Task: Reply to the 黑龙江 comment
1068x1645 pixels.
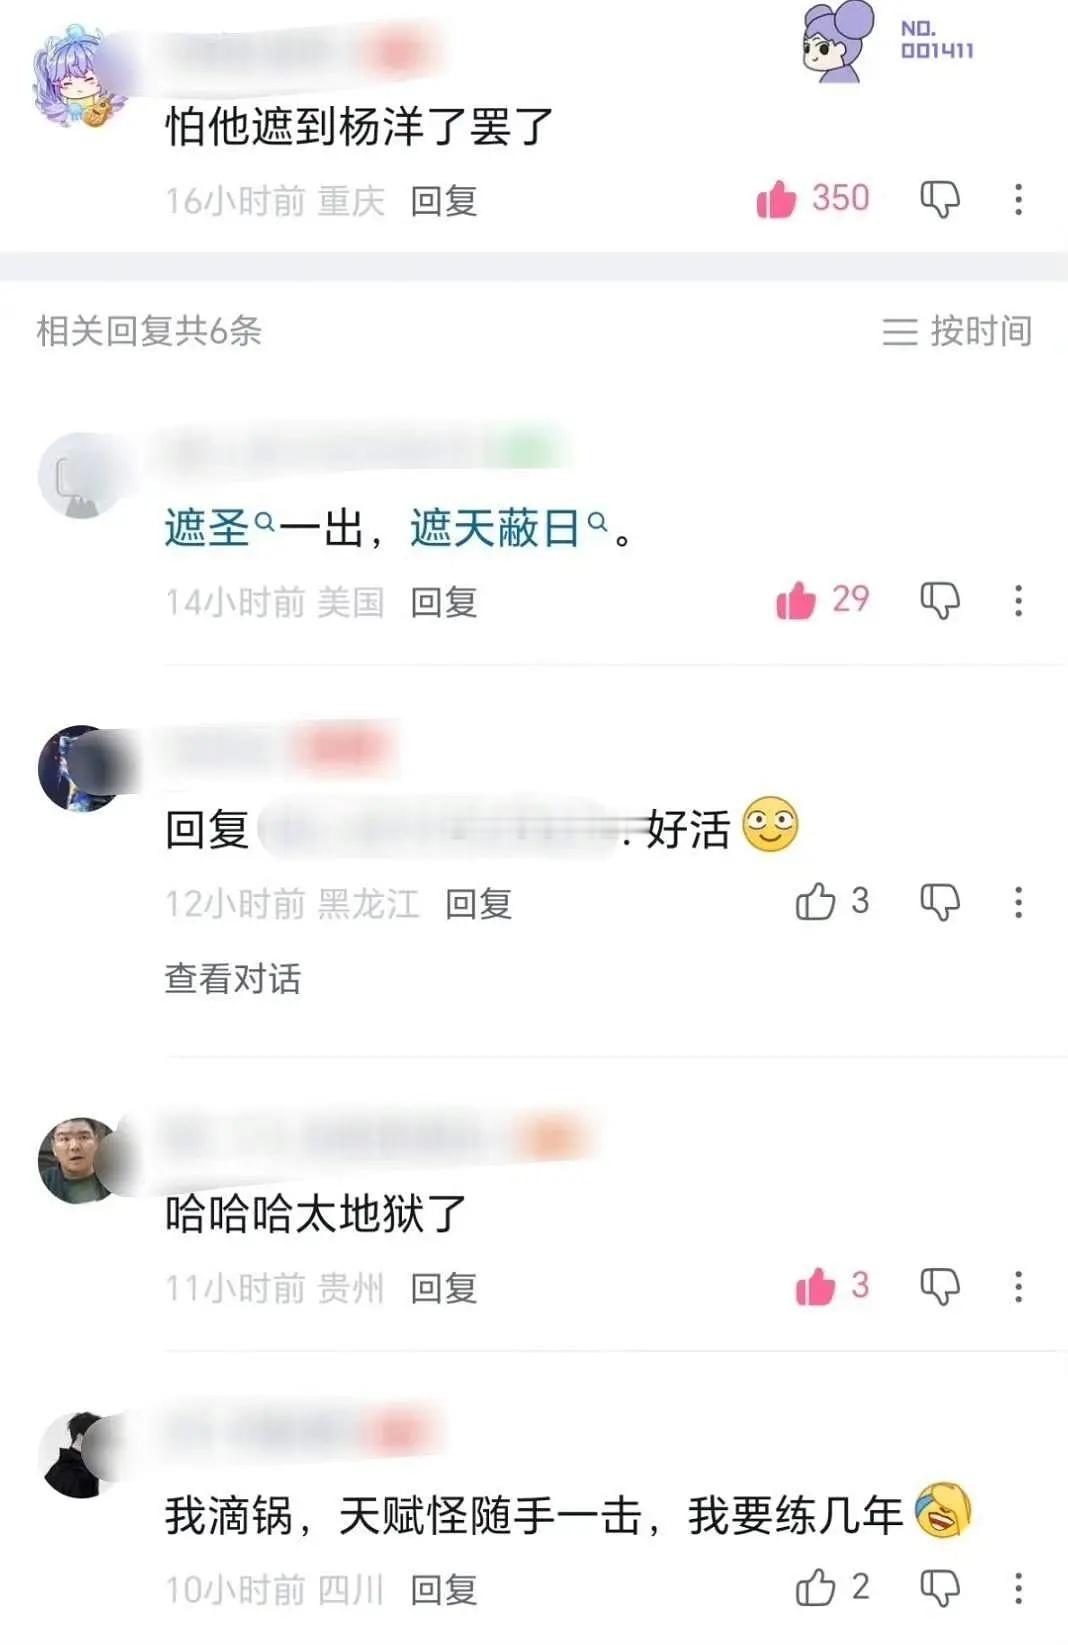Action: click(x=478, y=904)
